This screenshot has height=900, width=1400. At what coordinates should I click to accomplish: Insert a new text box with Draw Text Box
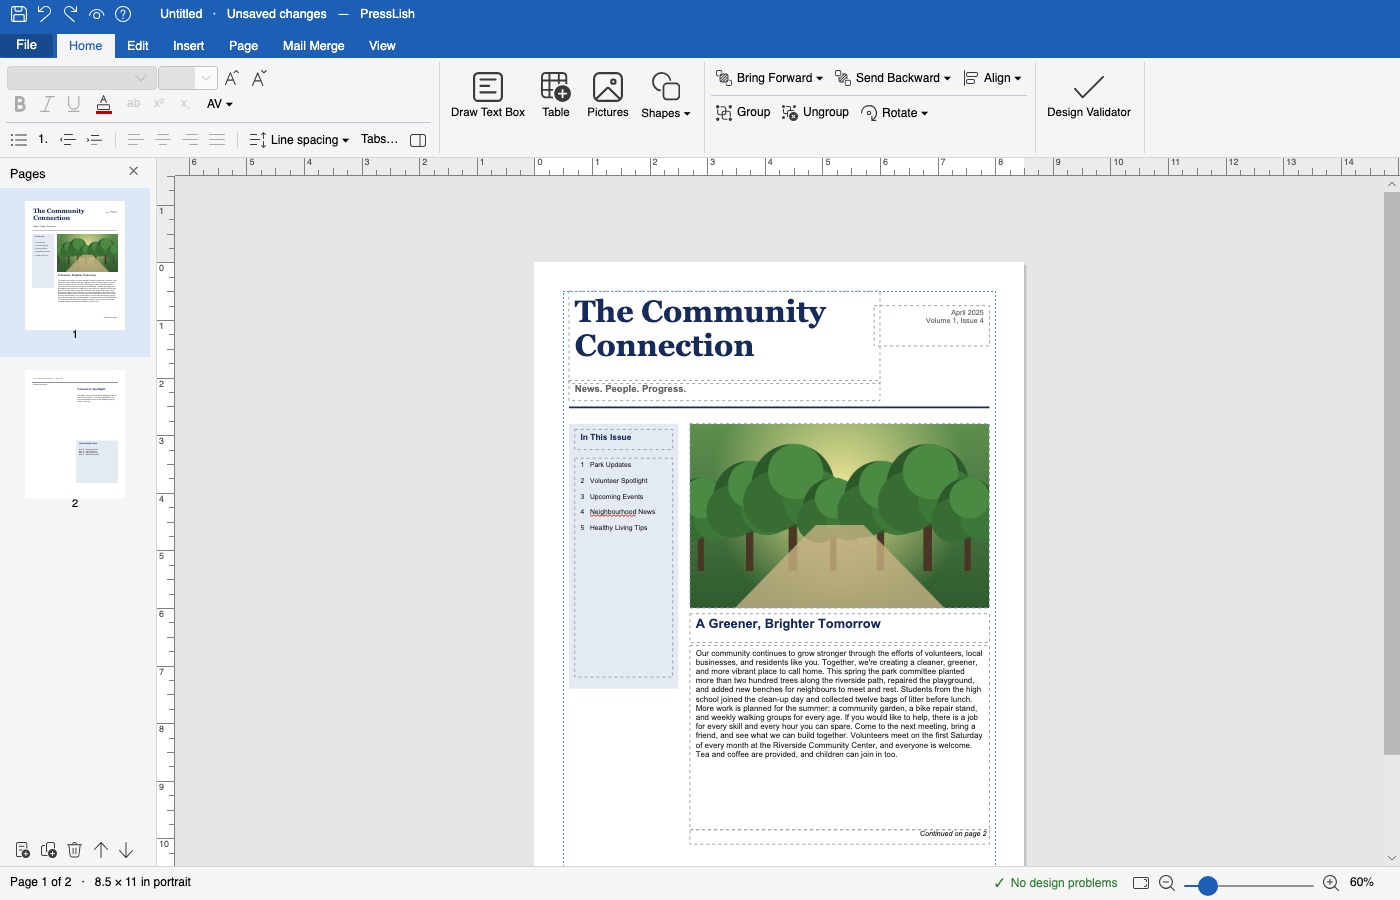coord(488,95)
